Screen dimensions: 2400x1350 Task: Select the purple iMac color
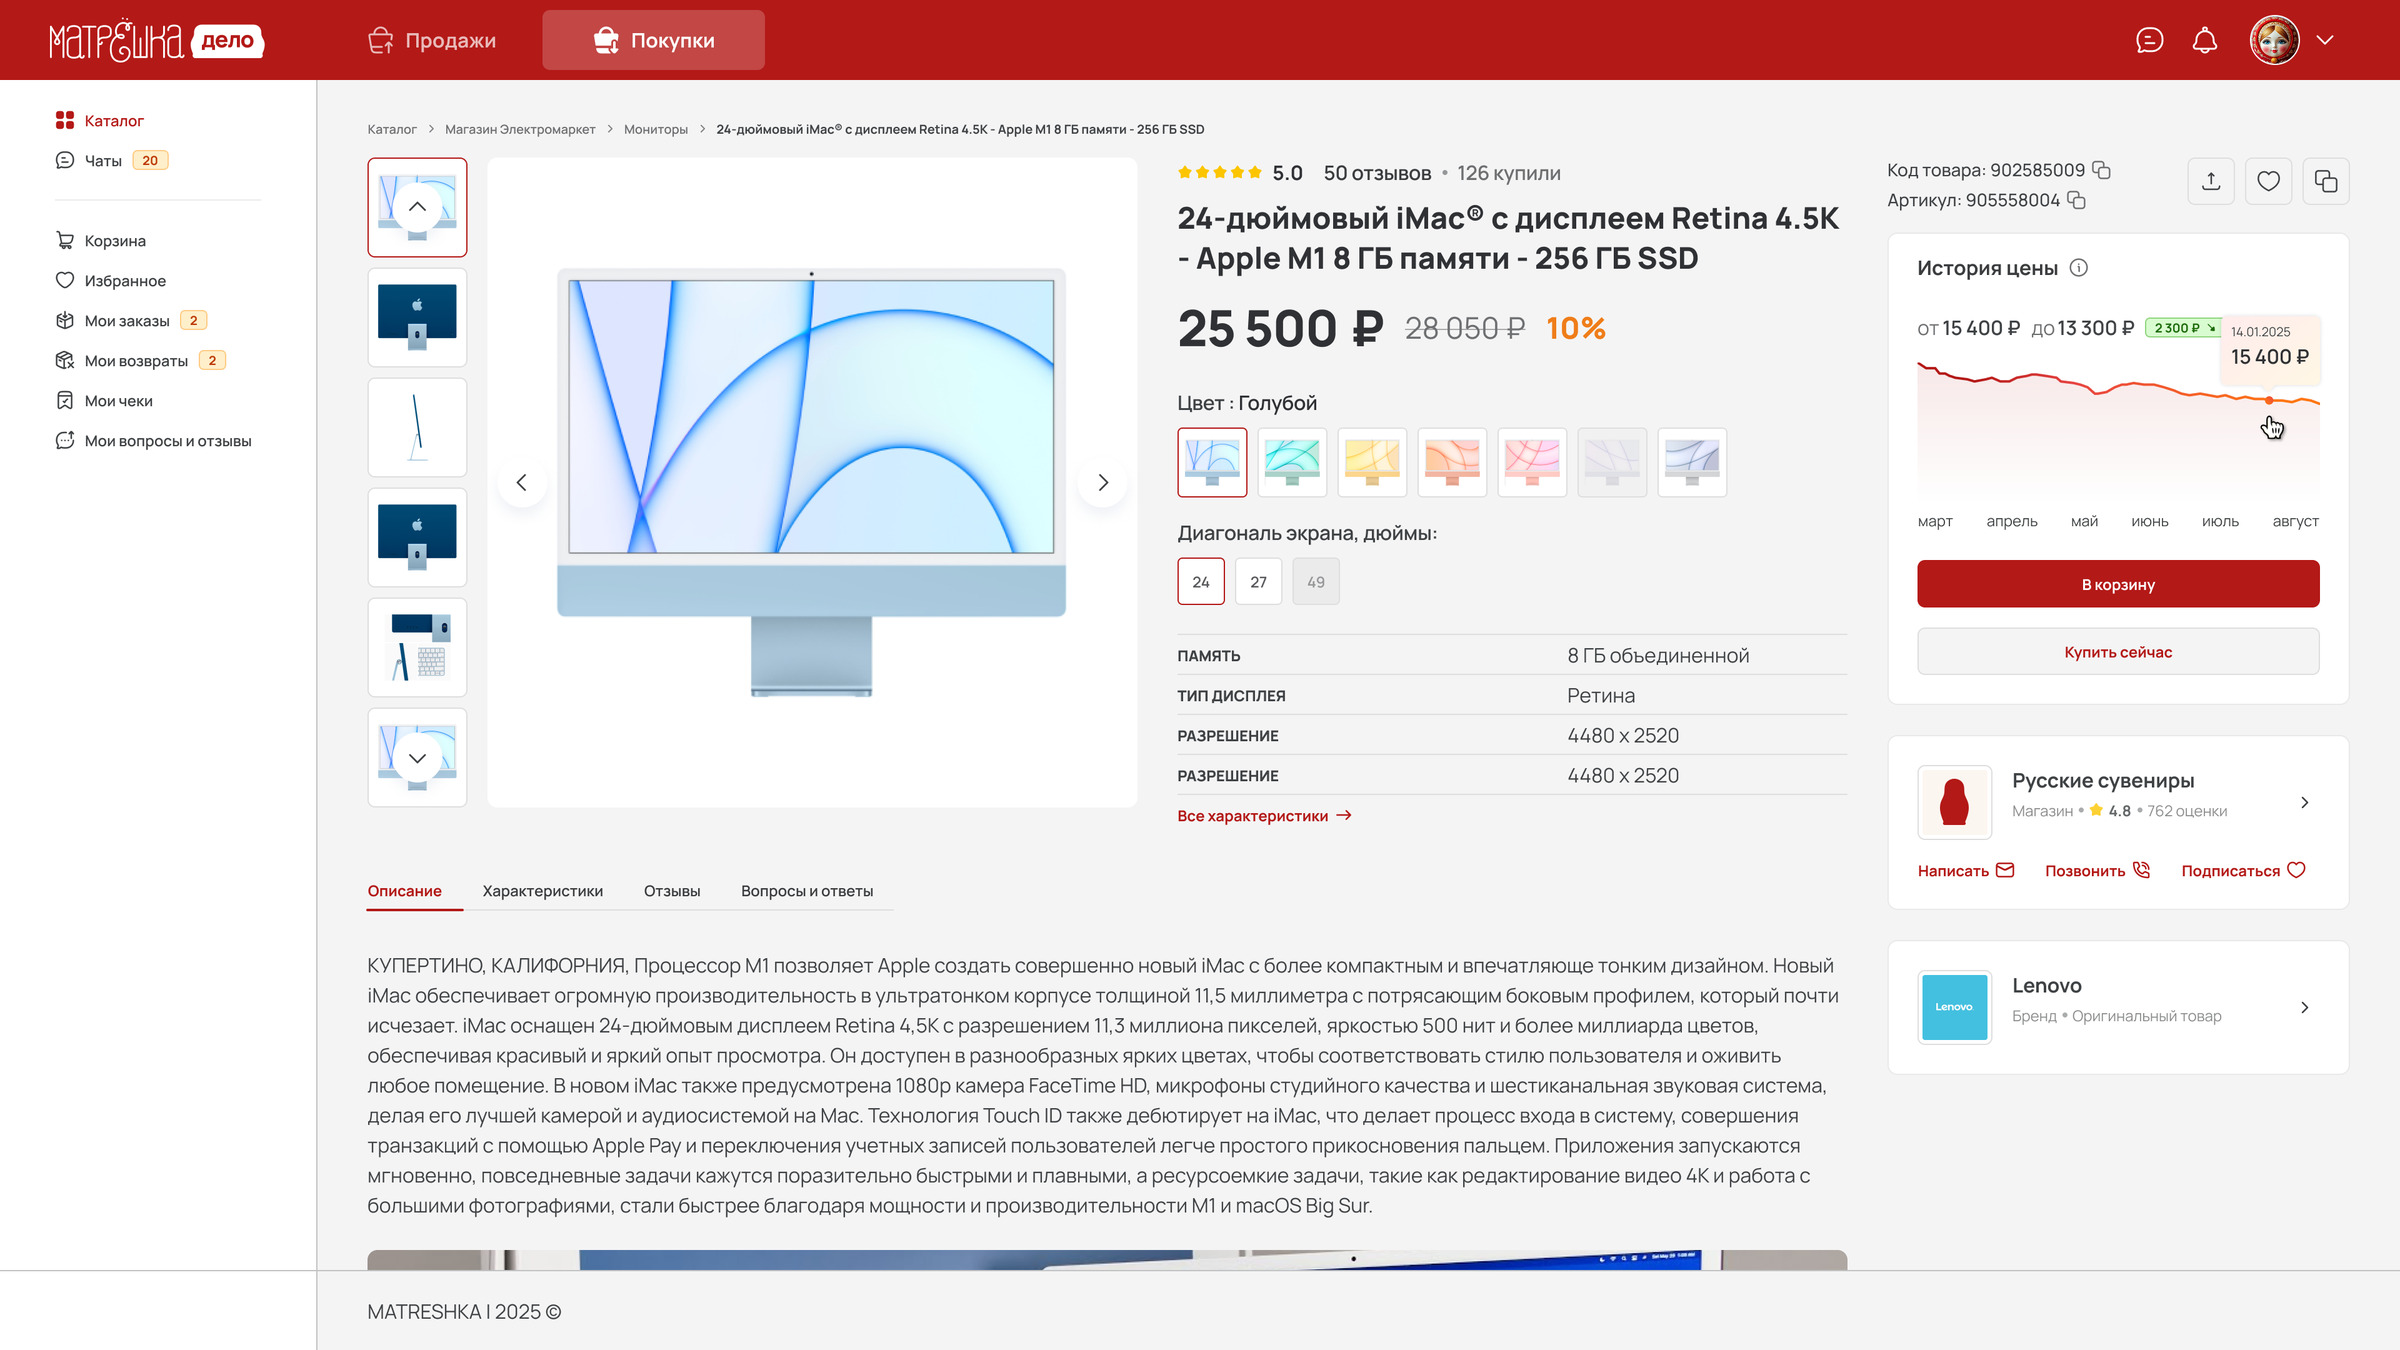1692,462
